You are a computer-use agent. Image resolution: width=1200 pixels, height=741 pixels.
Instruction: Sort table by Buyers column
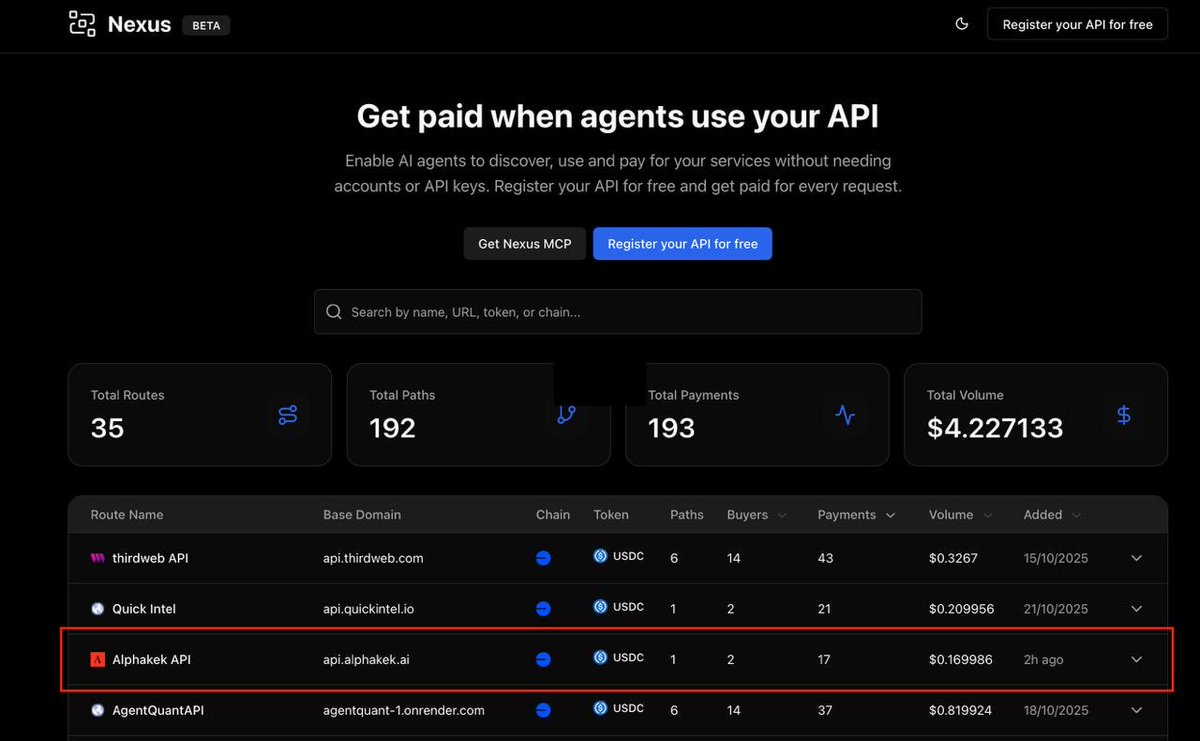point(757,515)
